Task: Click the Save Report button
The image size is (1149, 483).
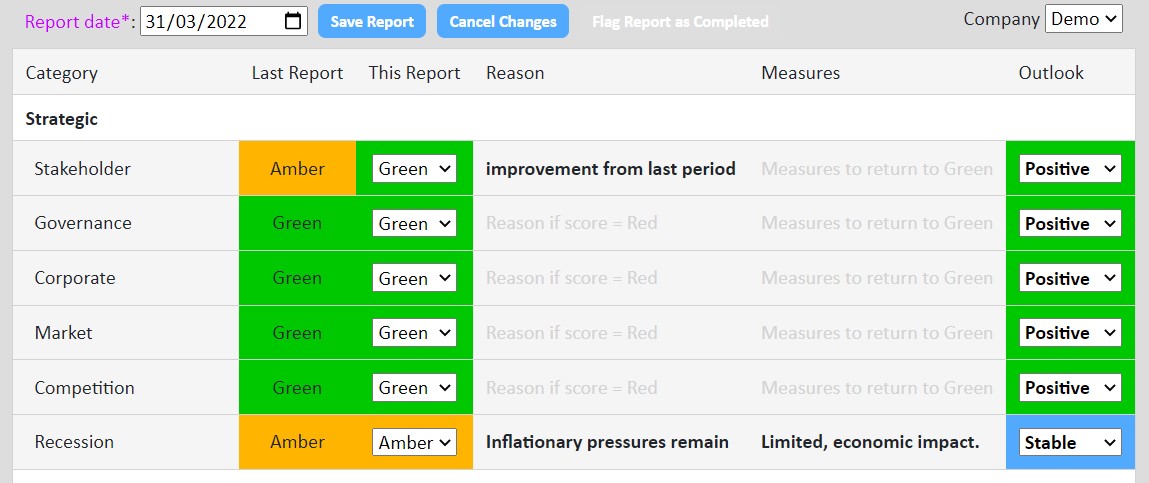Action: click(372, 21)
